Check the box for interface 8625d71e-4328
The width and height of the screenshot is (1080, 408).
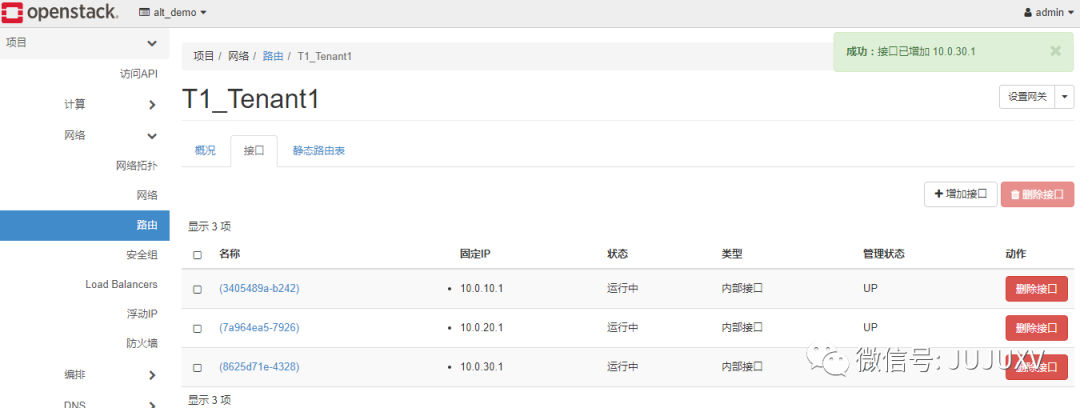[x=197, y=367]
